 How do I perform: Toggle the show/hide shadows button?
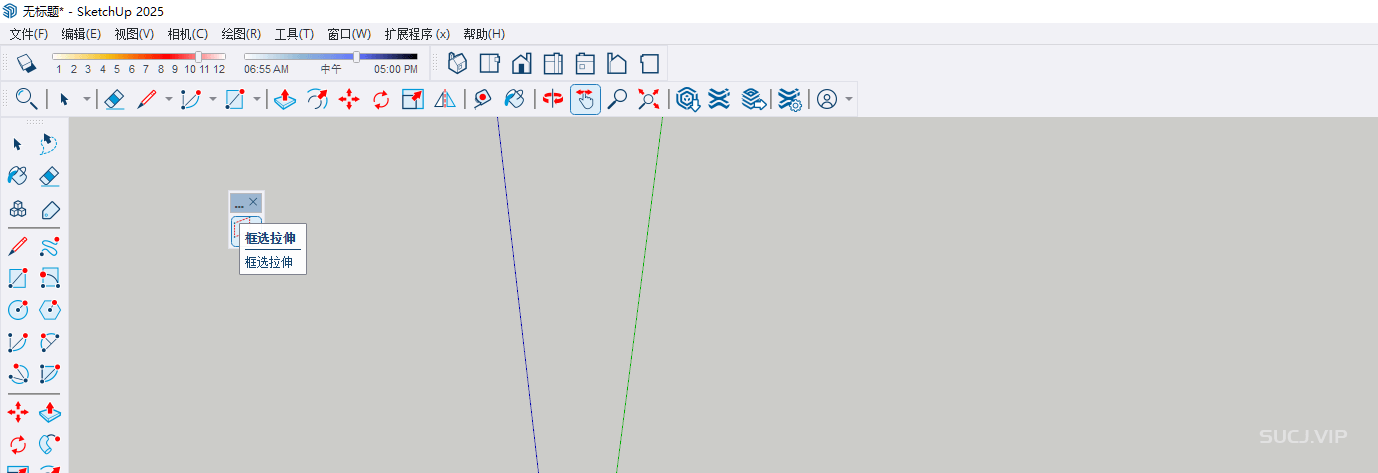26,63
